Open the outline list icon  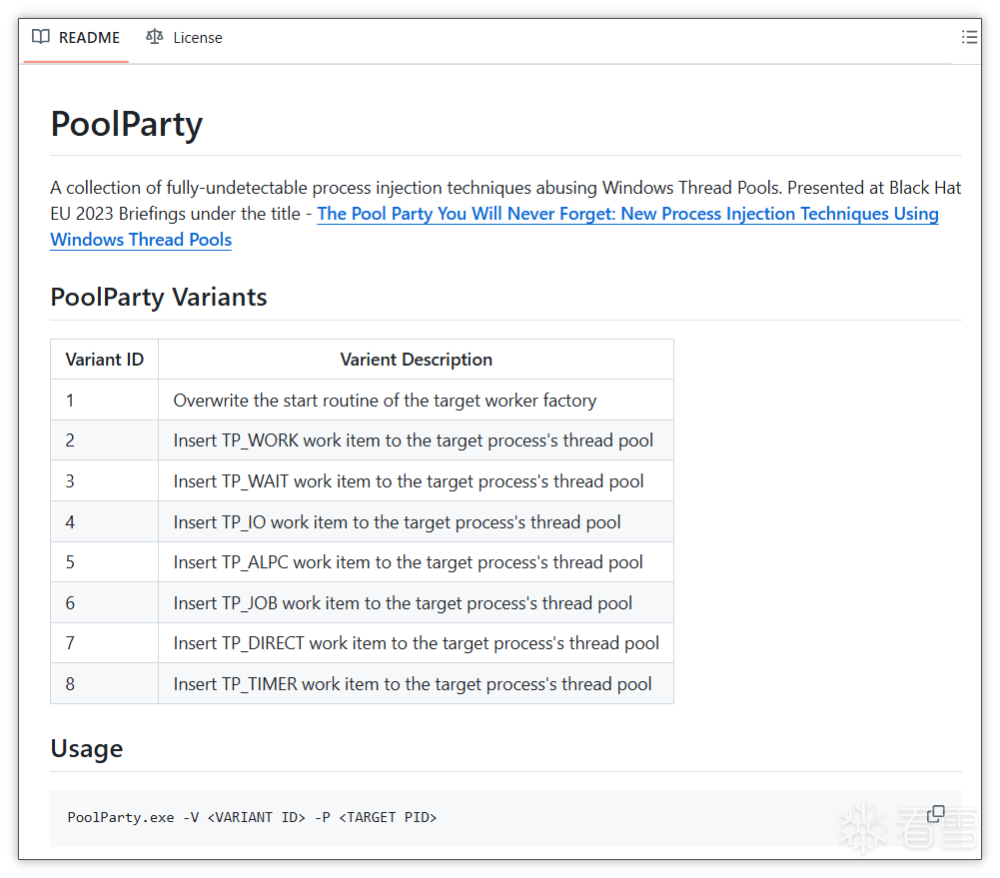[969, 37]
